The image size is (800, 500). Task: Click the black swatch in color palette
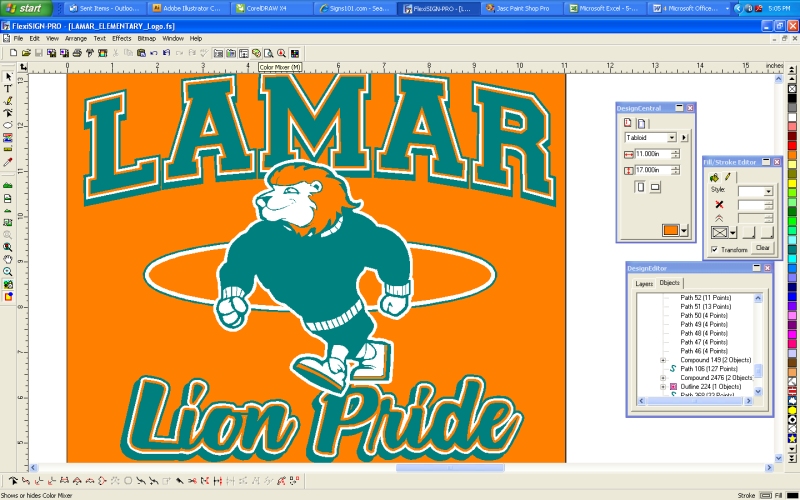pos(792,98)
